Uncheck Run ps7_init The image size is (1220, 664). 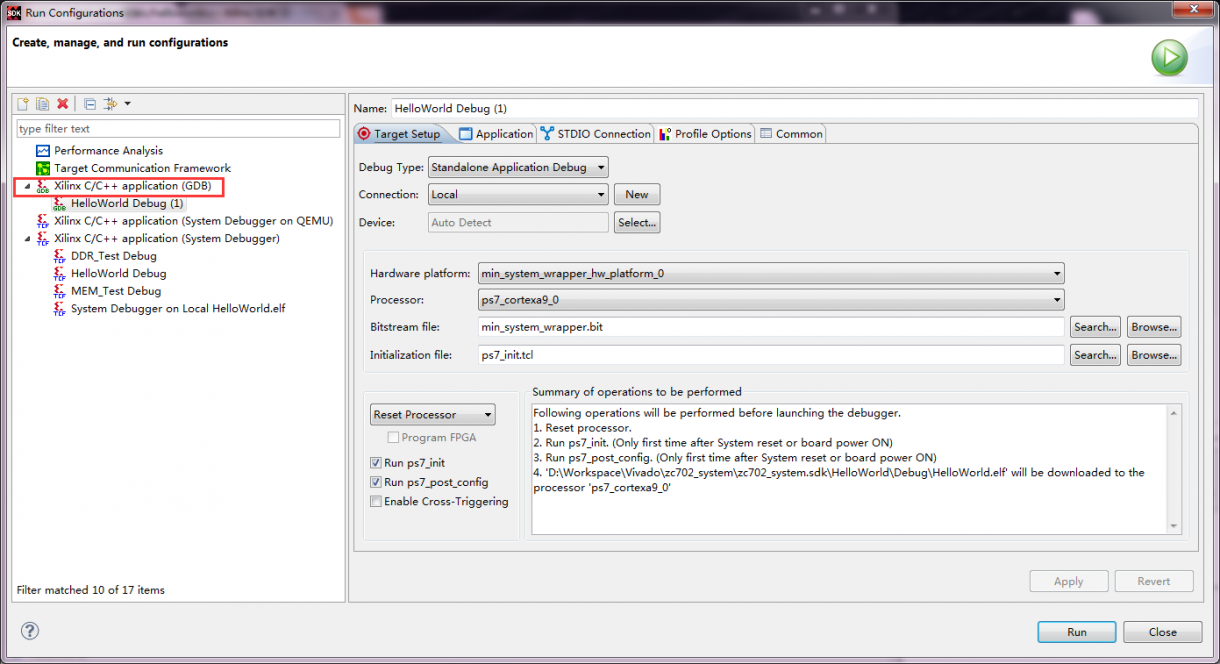376,463
